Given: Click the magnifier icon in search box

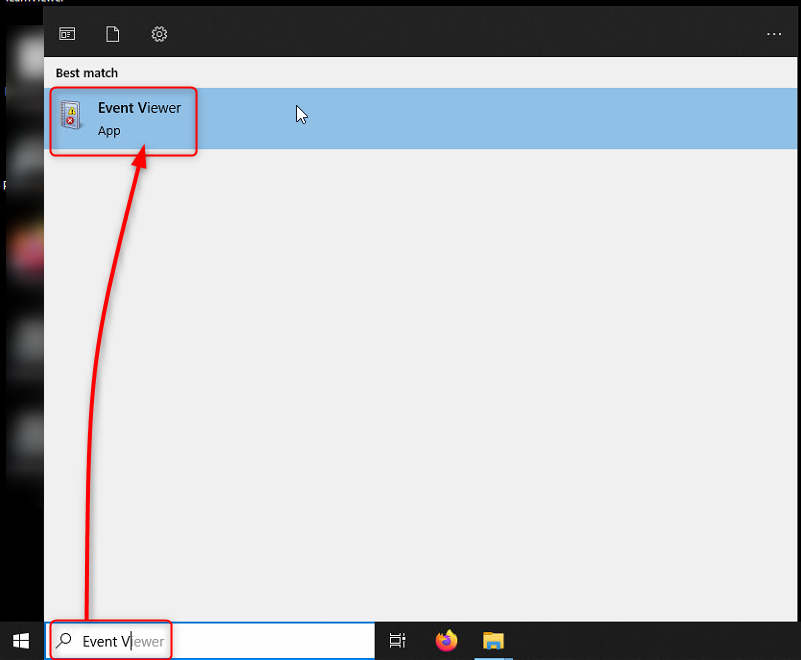Looking at the screenshot, I should click(x=64, y=641).
